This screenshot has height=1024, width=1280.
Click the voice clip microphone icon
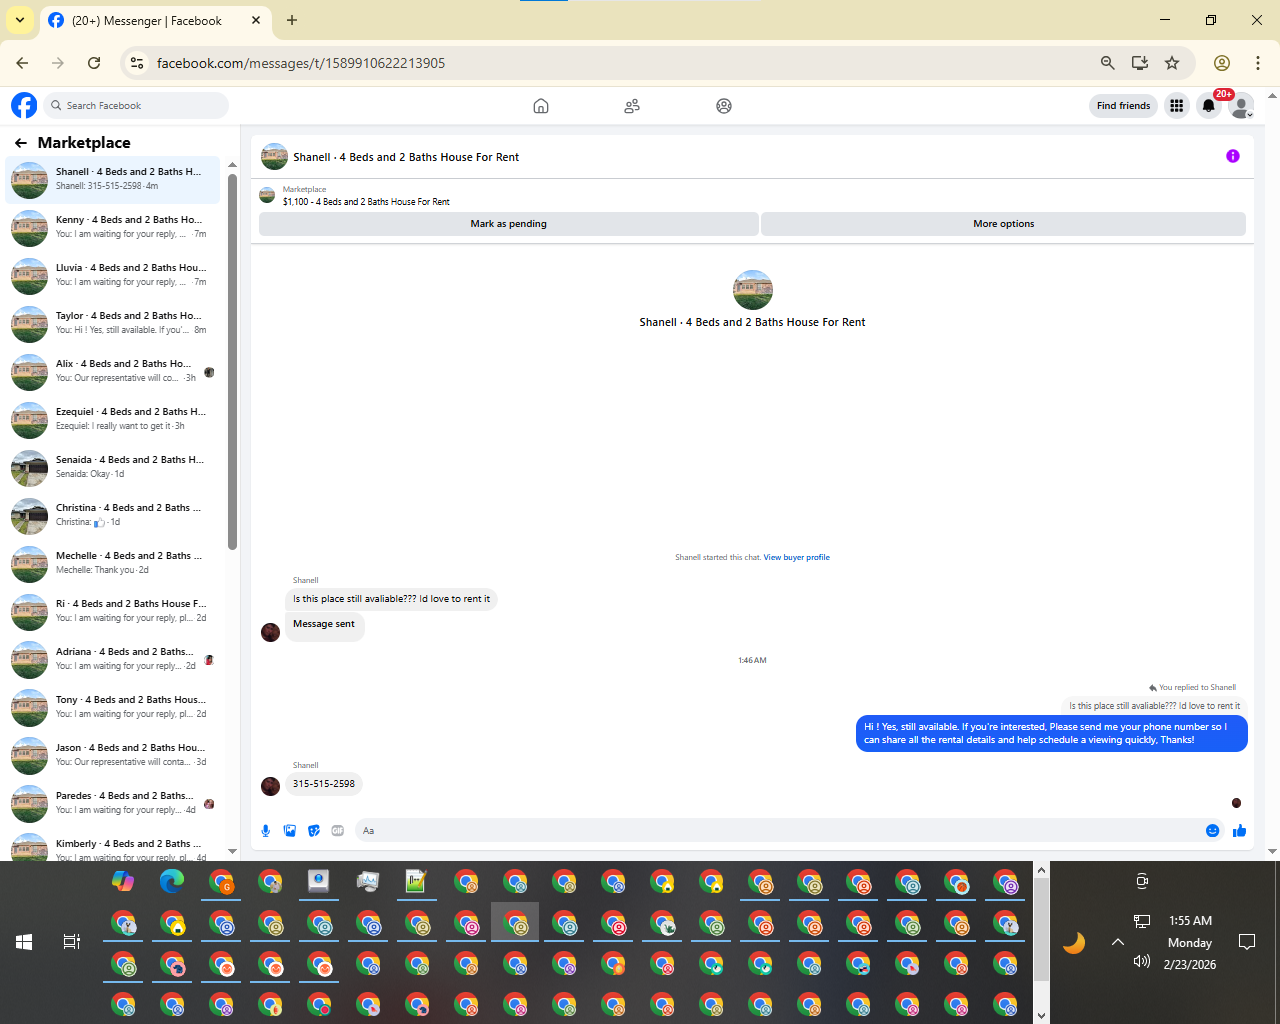click(x=266, y=831)
